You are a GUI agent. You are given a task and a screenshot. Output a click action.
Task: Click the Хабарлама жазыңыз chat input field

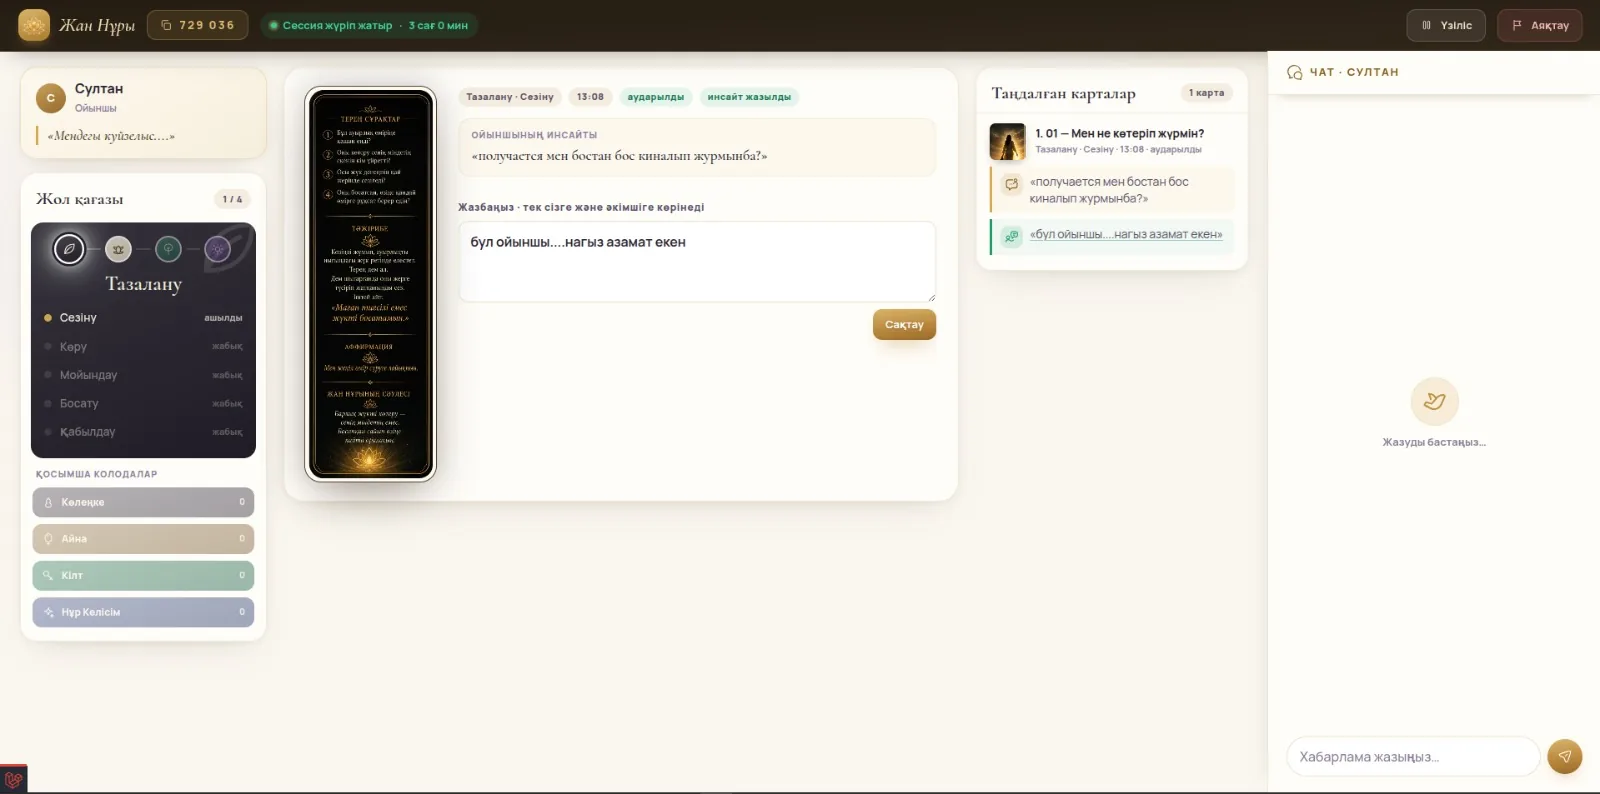(1413, 756)
